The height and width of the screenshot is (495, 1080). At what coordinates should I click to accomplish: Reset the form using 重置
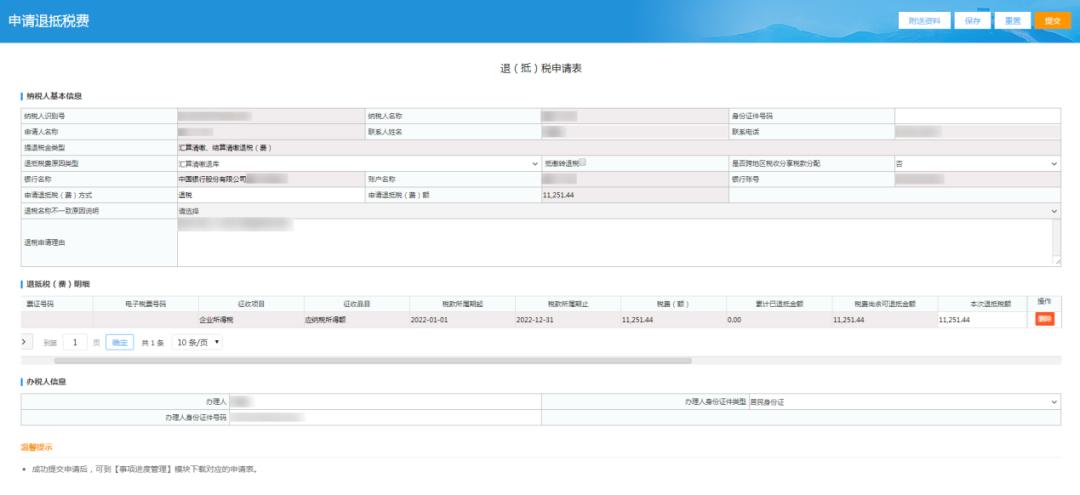tap(1012, 21)
